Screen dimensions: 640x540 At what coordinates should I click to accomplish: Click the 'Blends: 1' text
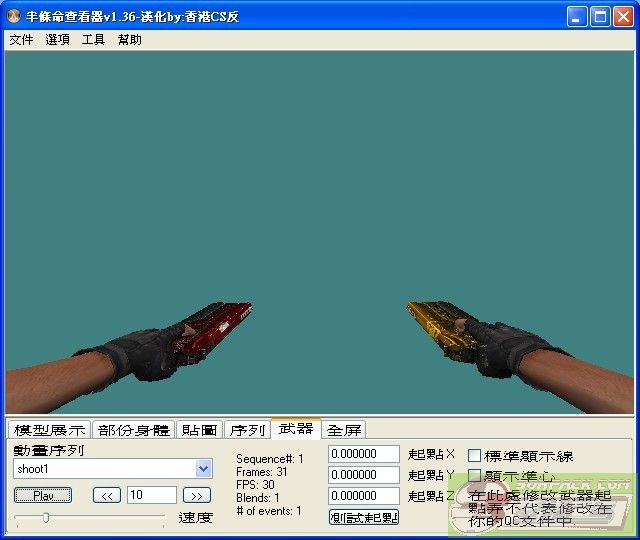(258, 498)
